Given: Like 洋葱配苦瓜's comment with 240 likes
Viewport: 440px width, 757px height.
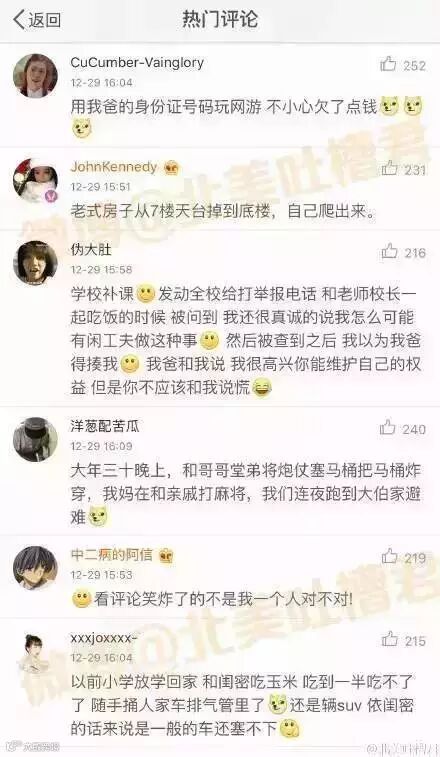Looking at the screenshot, I should pos(388,427).
